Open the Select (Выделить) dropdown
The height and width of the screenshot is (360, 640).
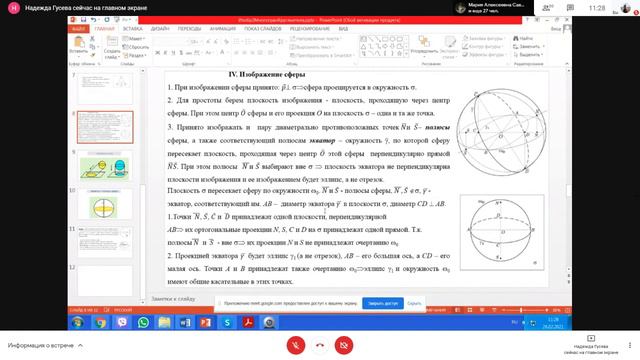(528, 55)
